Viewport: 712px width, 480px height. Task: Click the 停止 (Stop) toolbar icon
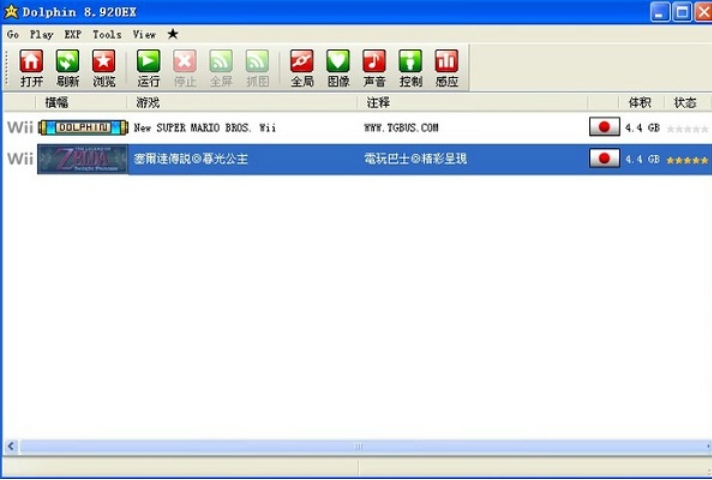pos(185,61)
